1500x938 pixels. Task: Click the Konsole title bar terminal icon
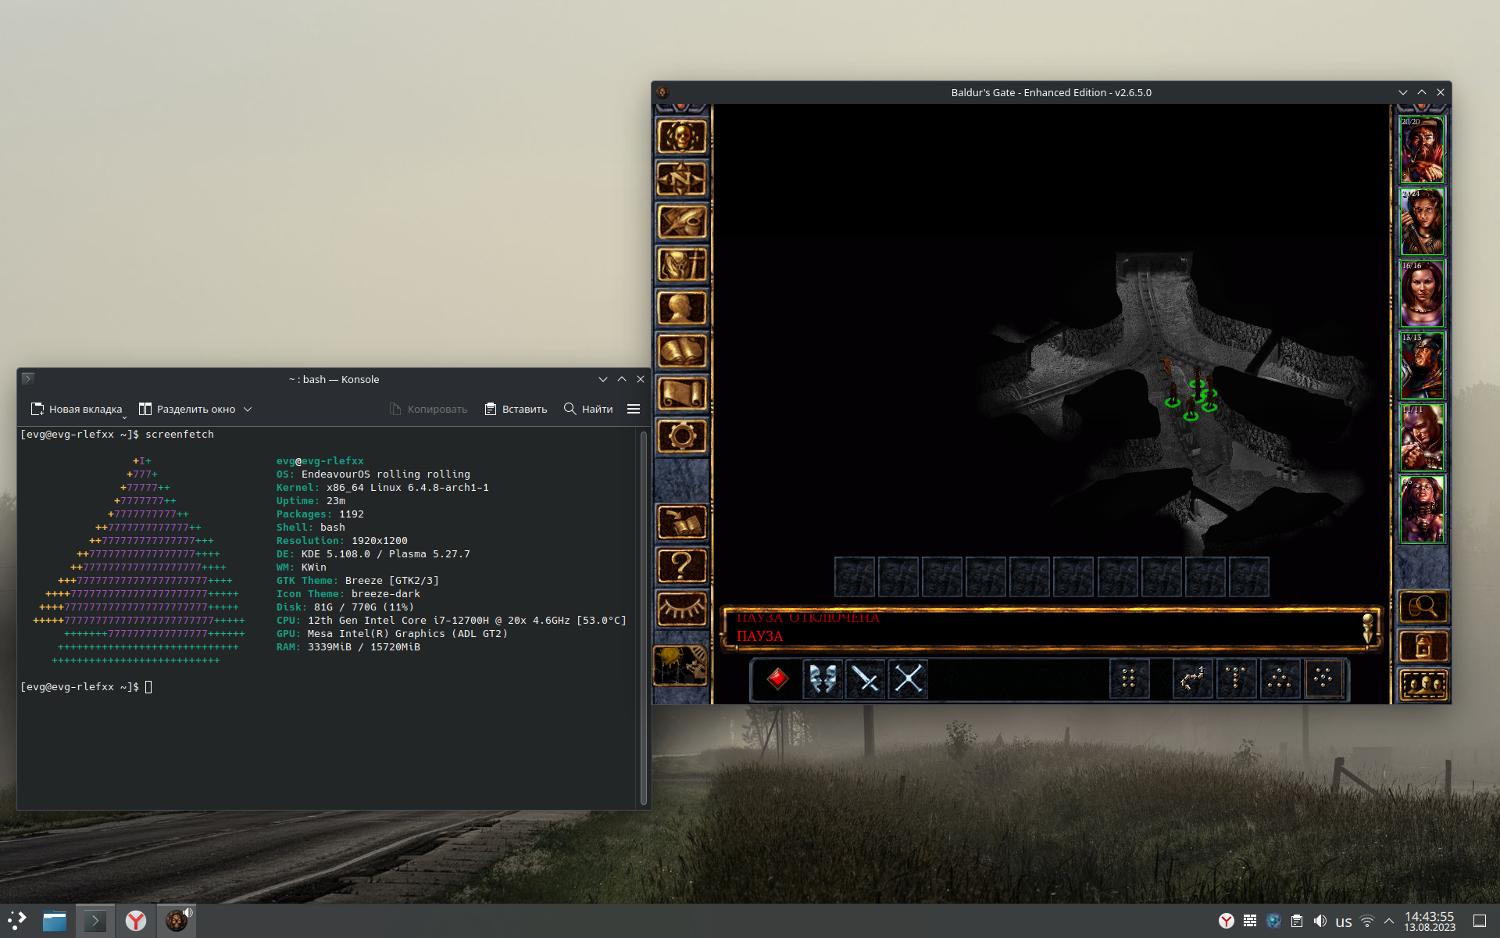click(x=28, y=379)
